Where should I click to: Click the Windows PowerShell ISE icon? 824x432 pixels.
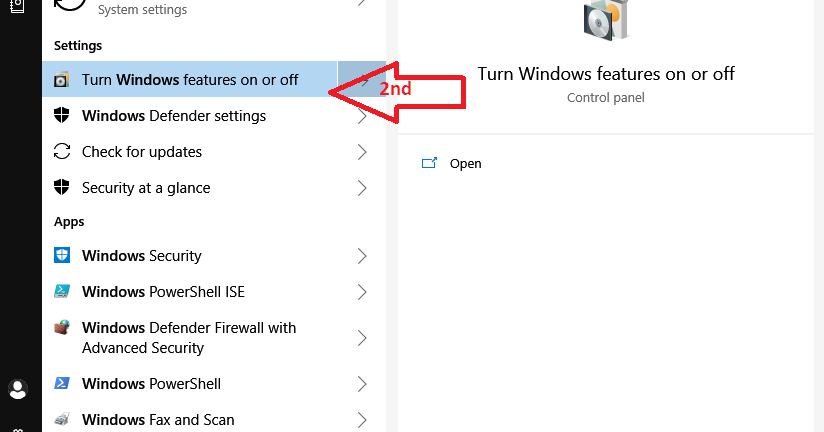tap(62, 291)
